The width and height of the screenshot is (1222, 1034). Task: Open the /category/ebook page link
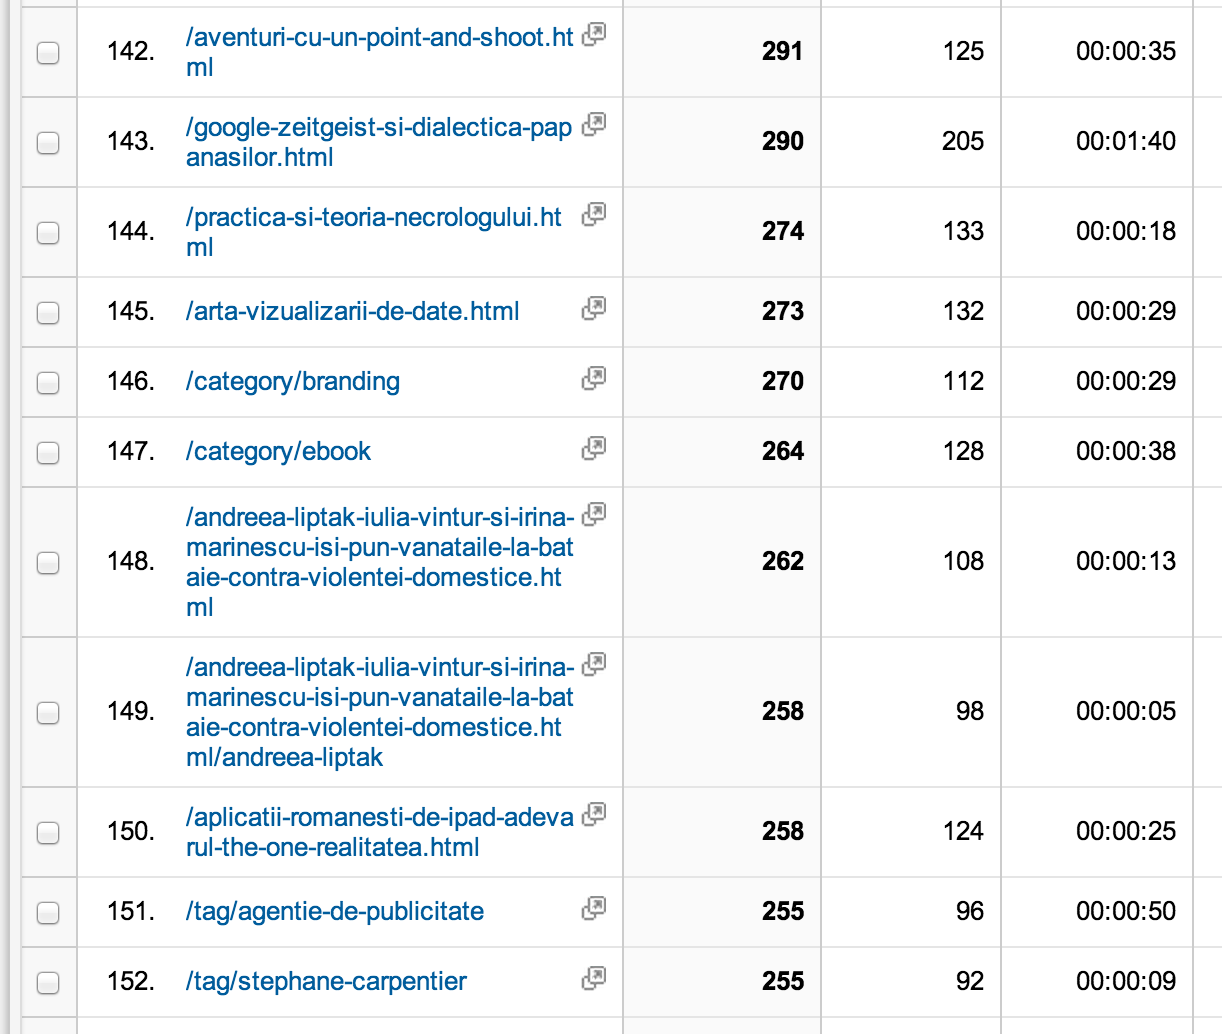(278, 452)
